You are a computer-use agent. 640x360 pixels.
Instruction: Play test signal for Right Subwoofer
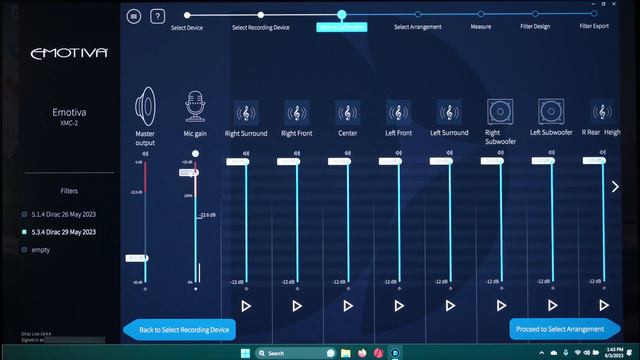(x=501, y=305)
